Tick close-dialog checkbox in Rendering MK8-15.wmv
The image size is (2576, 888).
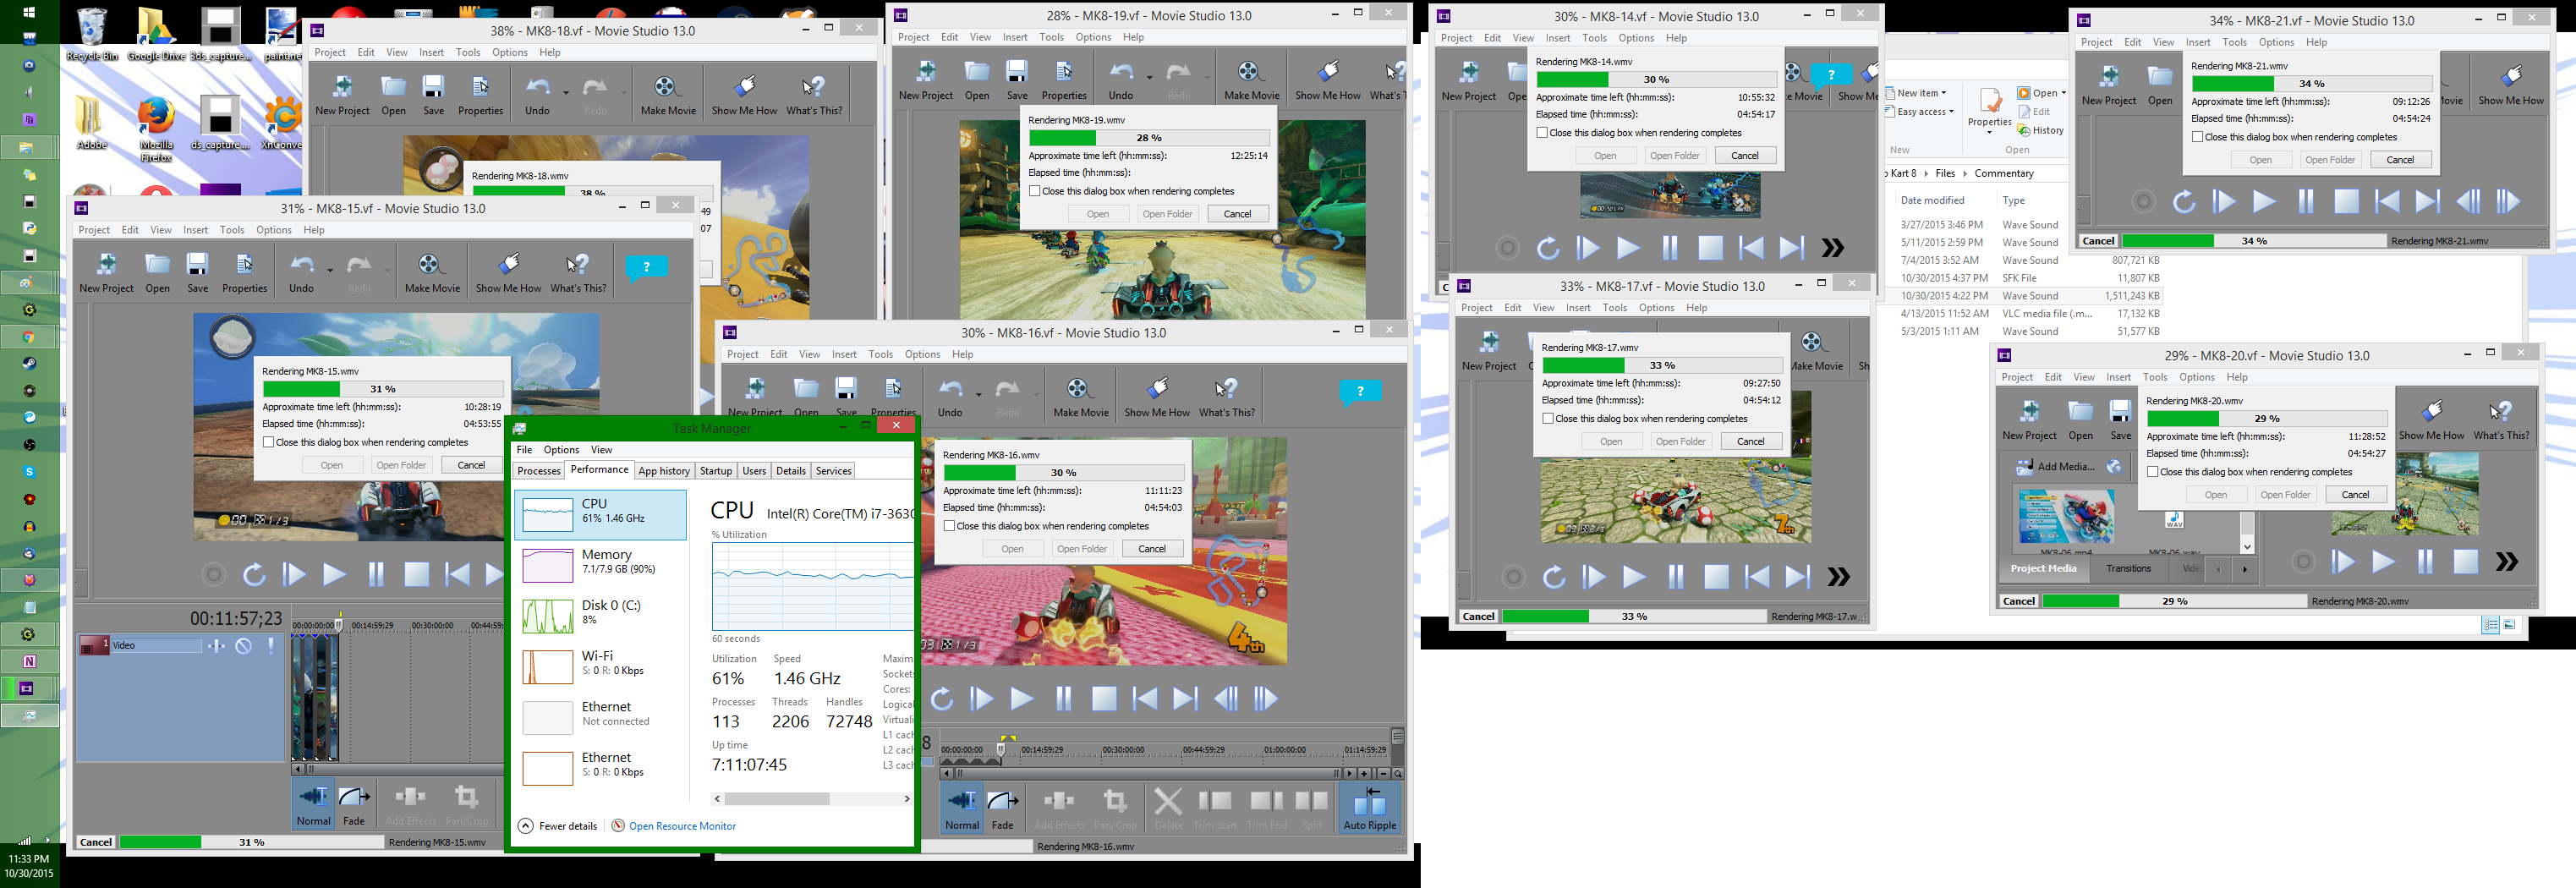point(269,442)
